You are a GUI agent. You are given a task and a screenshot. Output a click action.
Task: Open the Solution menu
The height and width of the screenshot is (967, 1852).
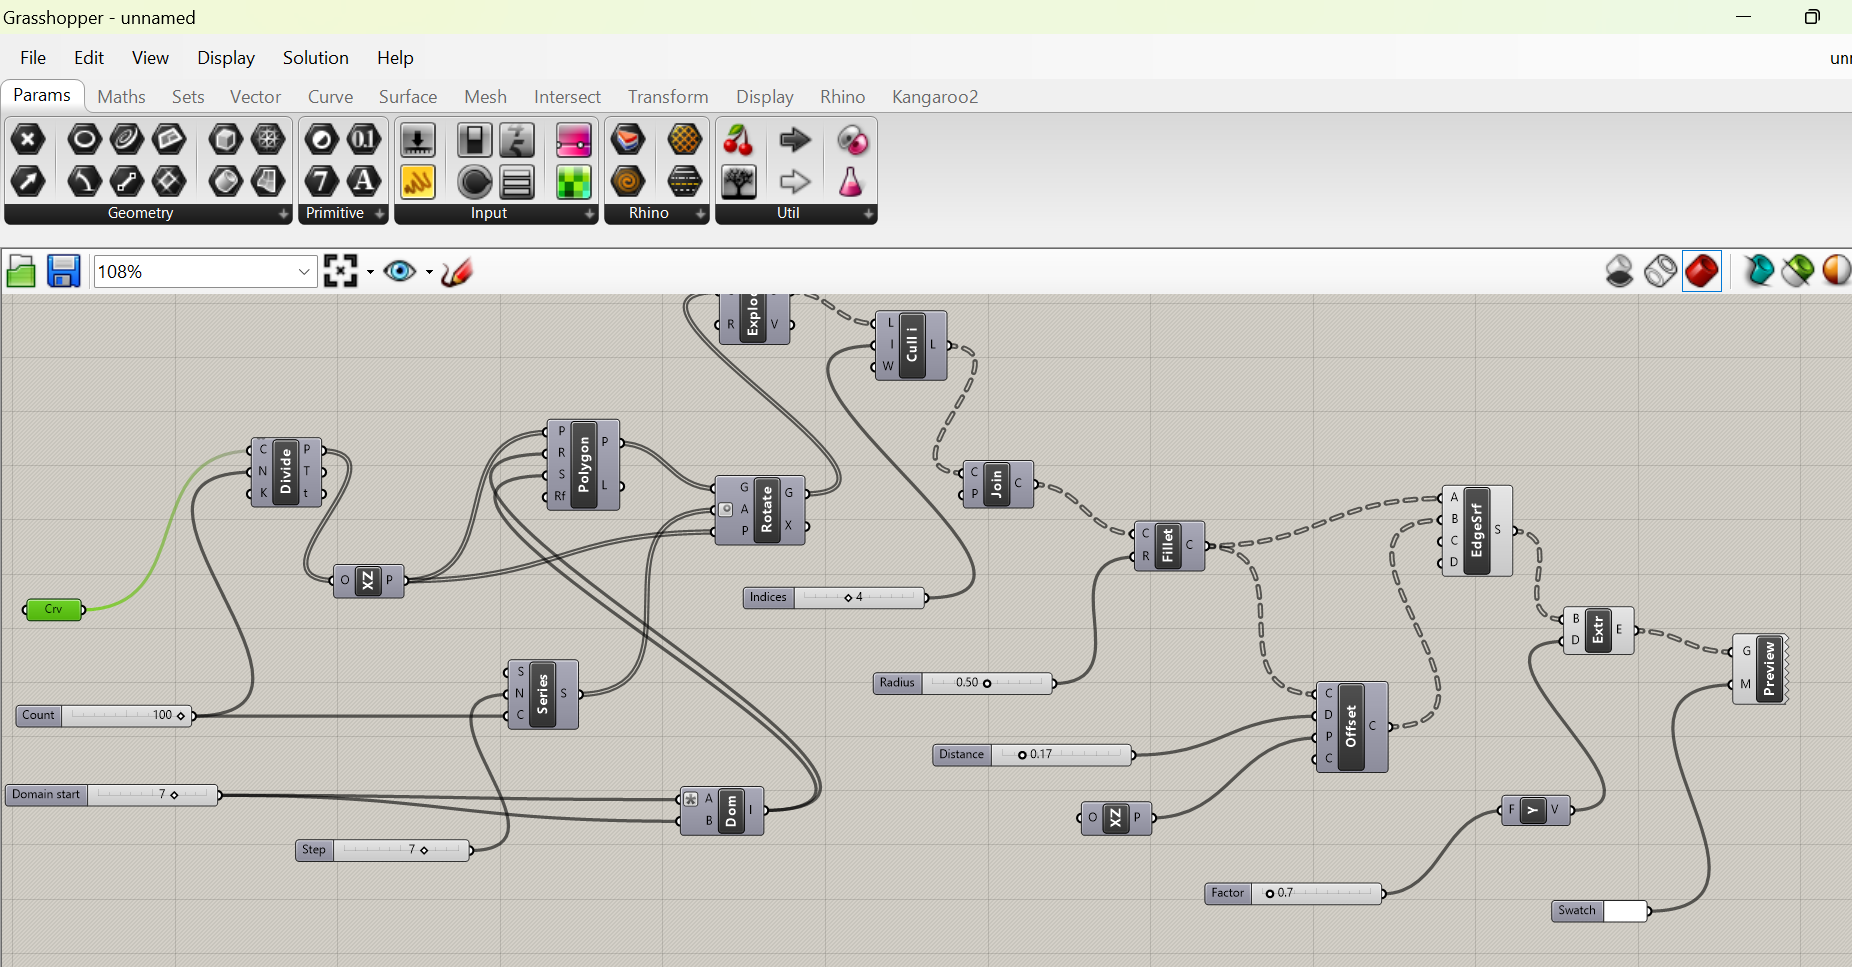click(315, 58)
